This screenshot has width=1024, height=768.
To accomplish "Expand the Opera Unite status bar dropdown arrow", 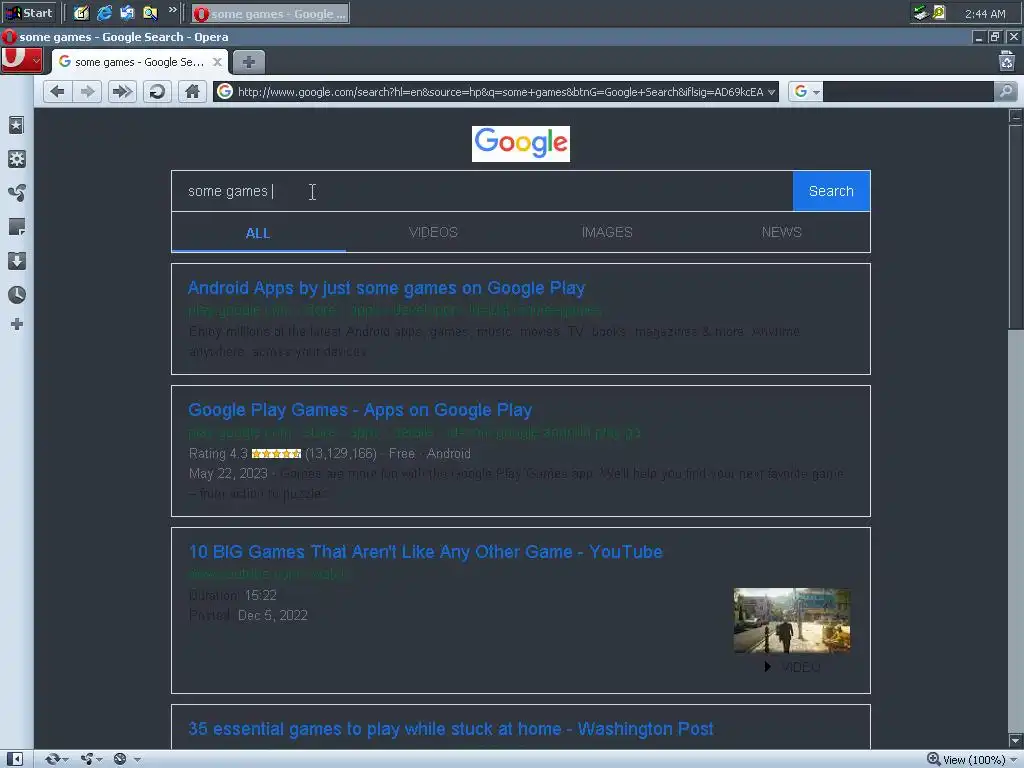I will tap(99, 760).
